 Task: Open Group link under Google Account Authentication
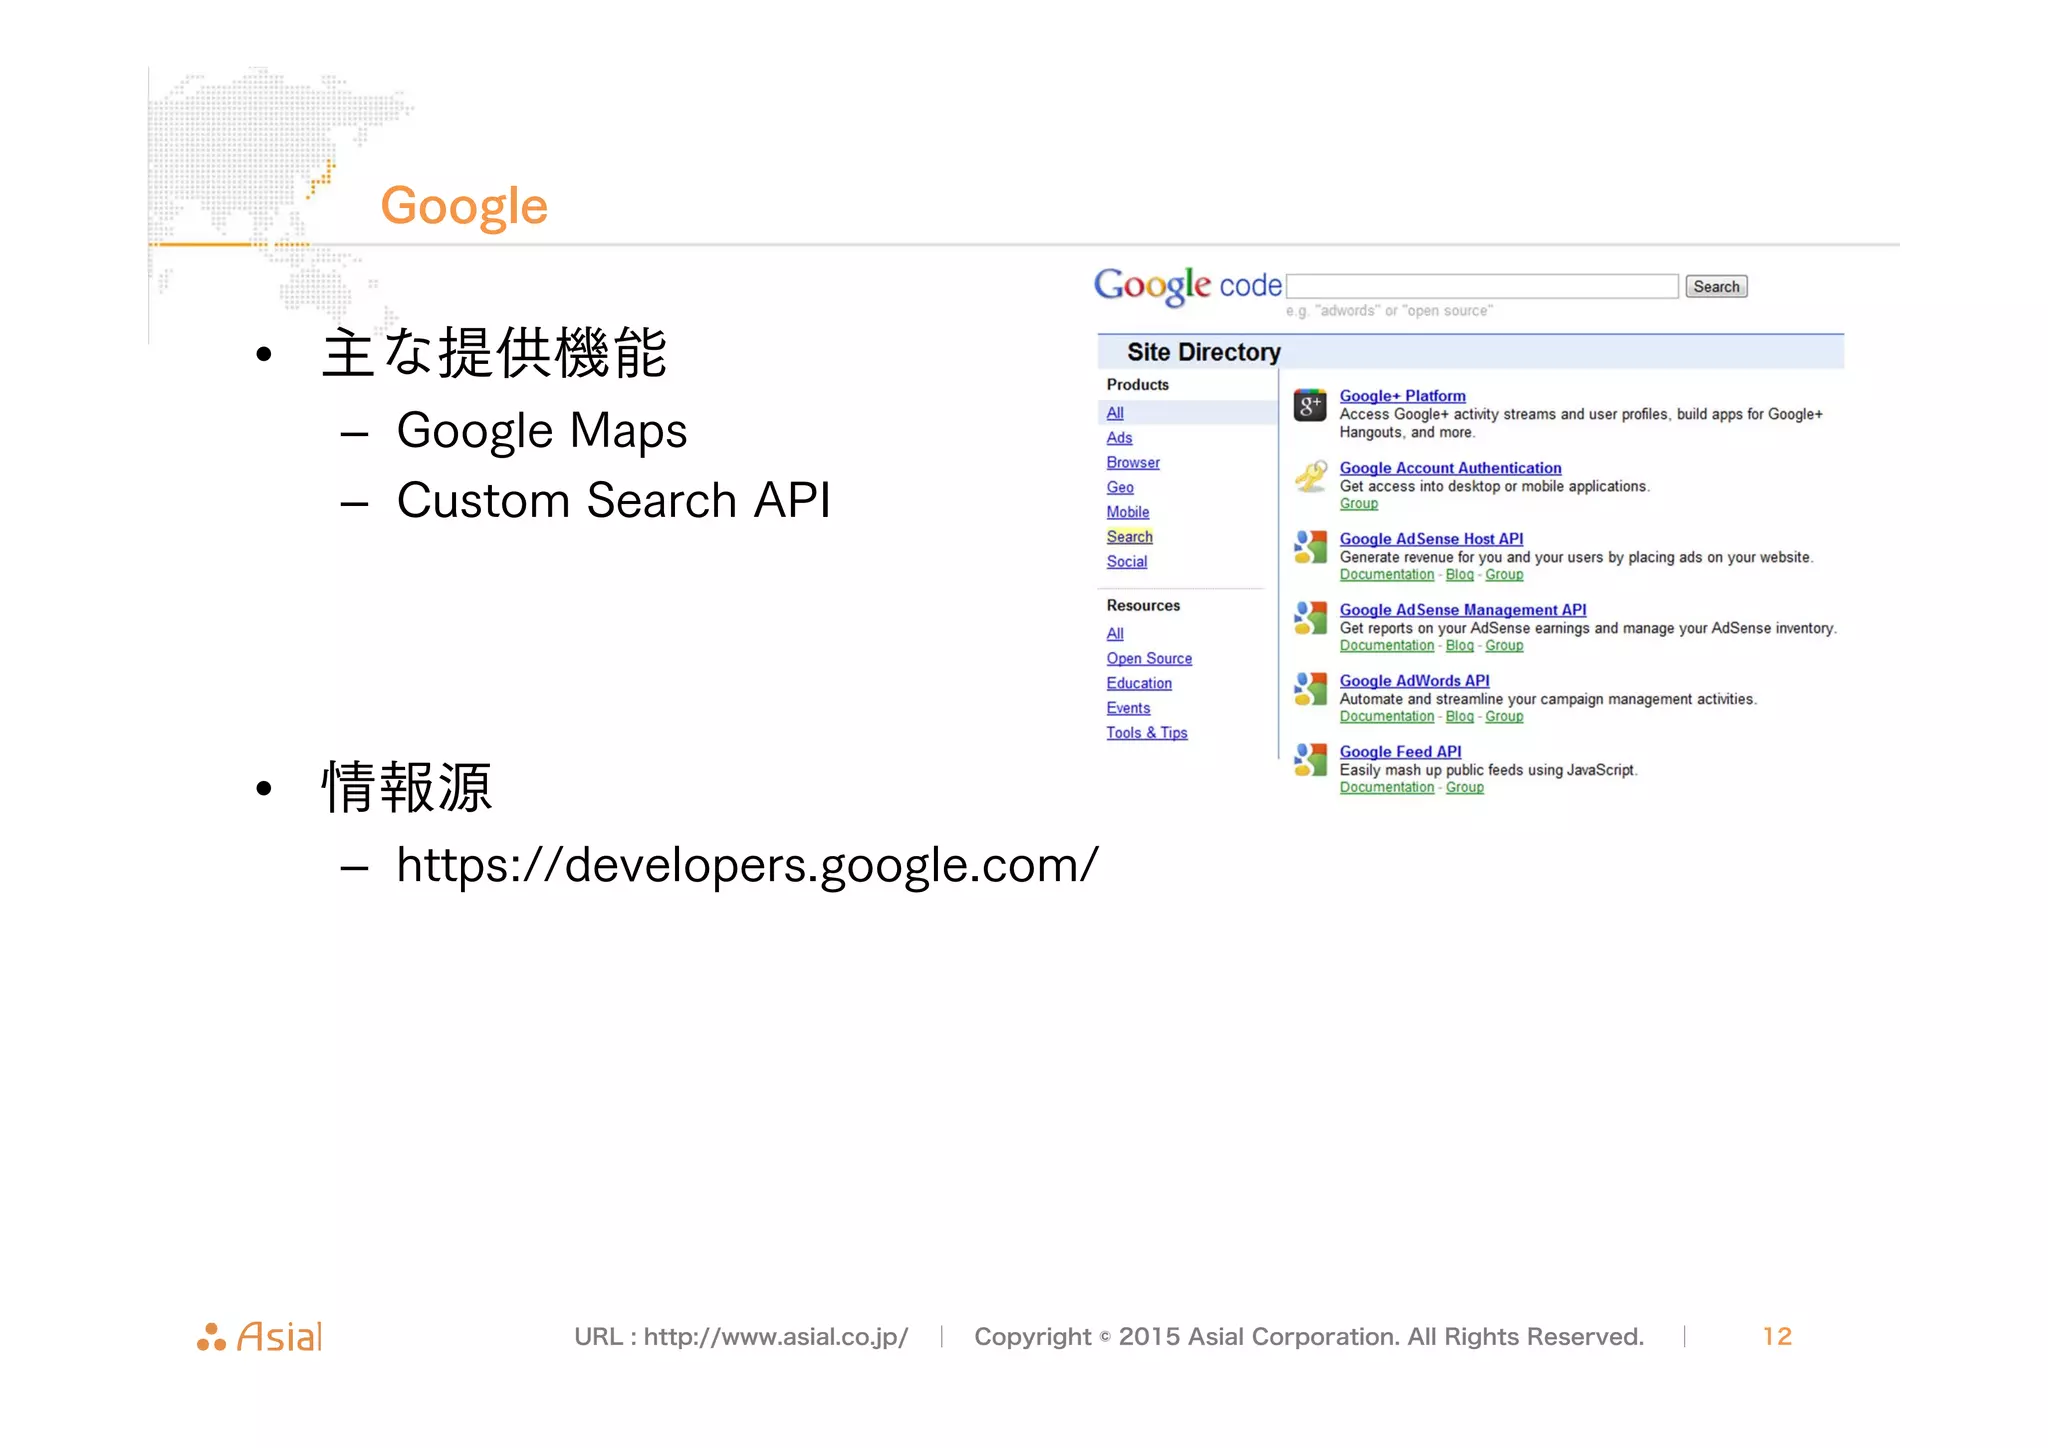click(1358, 504)
